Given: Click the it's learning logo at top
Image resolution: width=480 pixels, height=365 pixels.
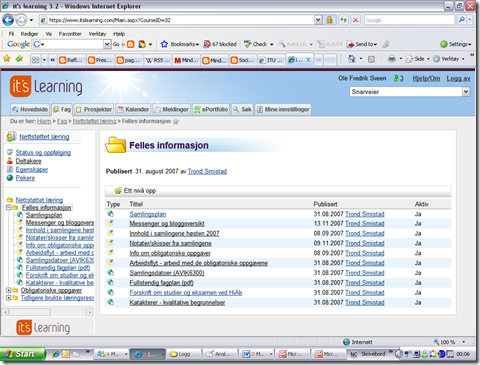Looking at the screenshot, I should [46, 86].
